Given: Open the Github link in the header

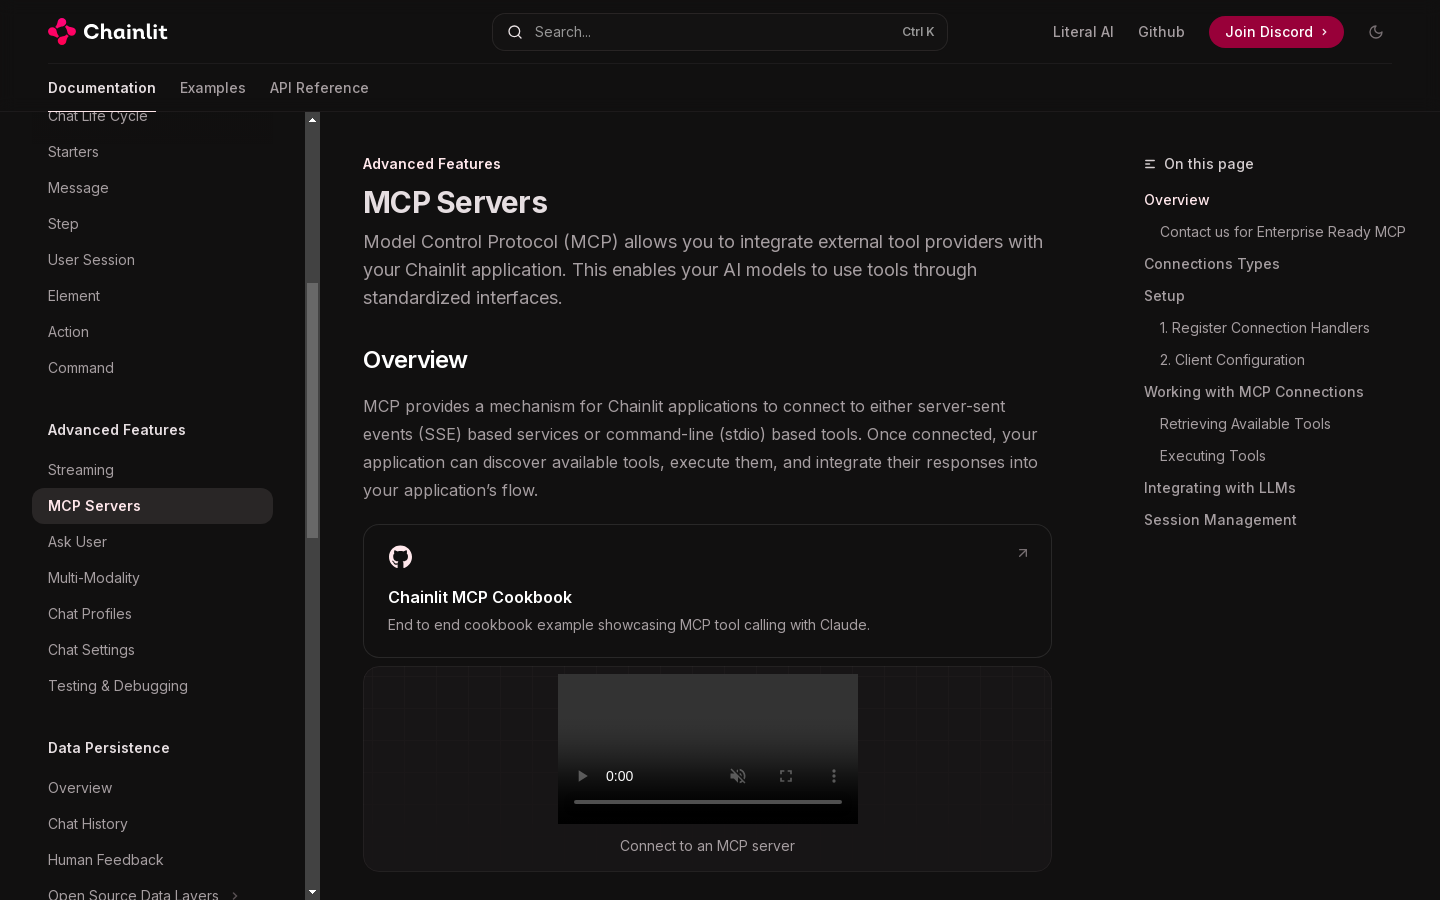Looking at the screenshot, I should tap(1161, 32).
